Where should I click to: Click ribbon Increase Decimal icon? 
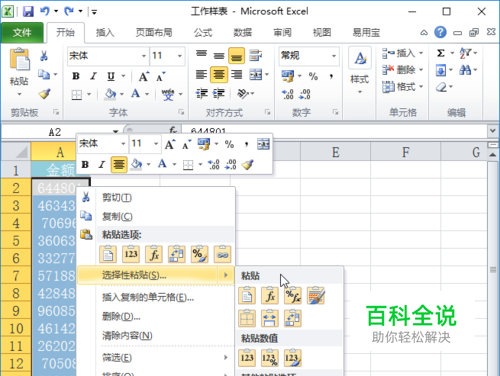pos(288,94)
